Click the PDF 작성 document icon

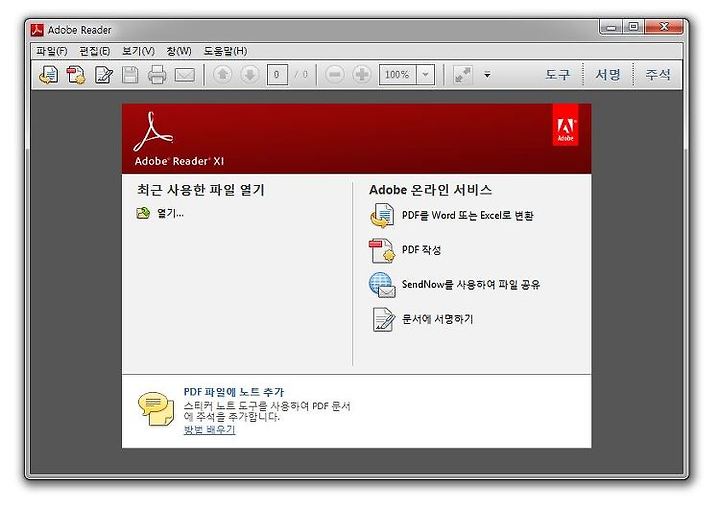point(382,250)
